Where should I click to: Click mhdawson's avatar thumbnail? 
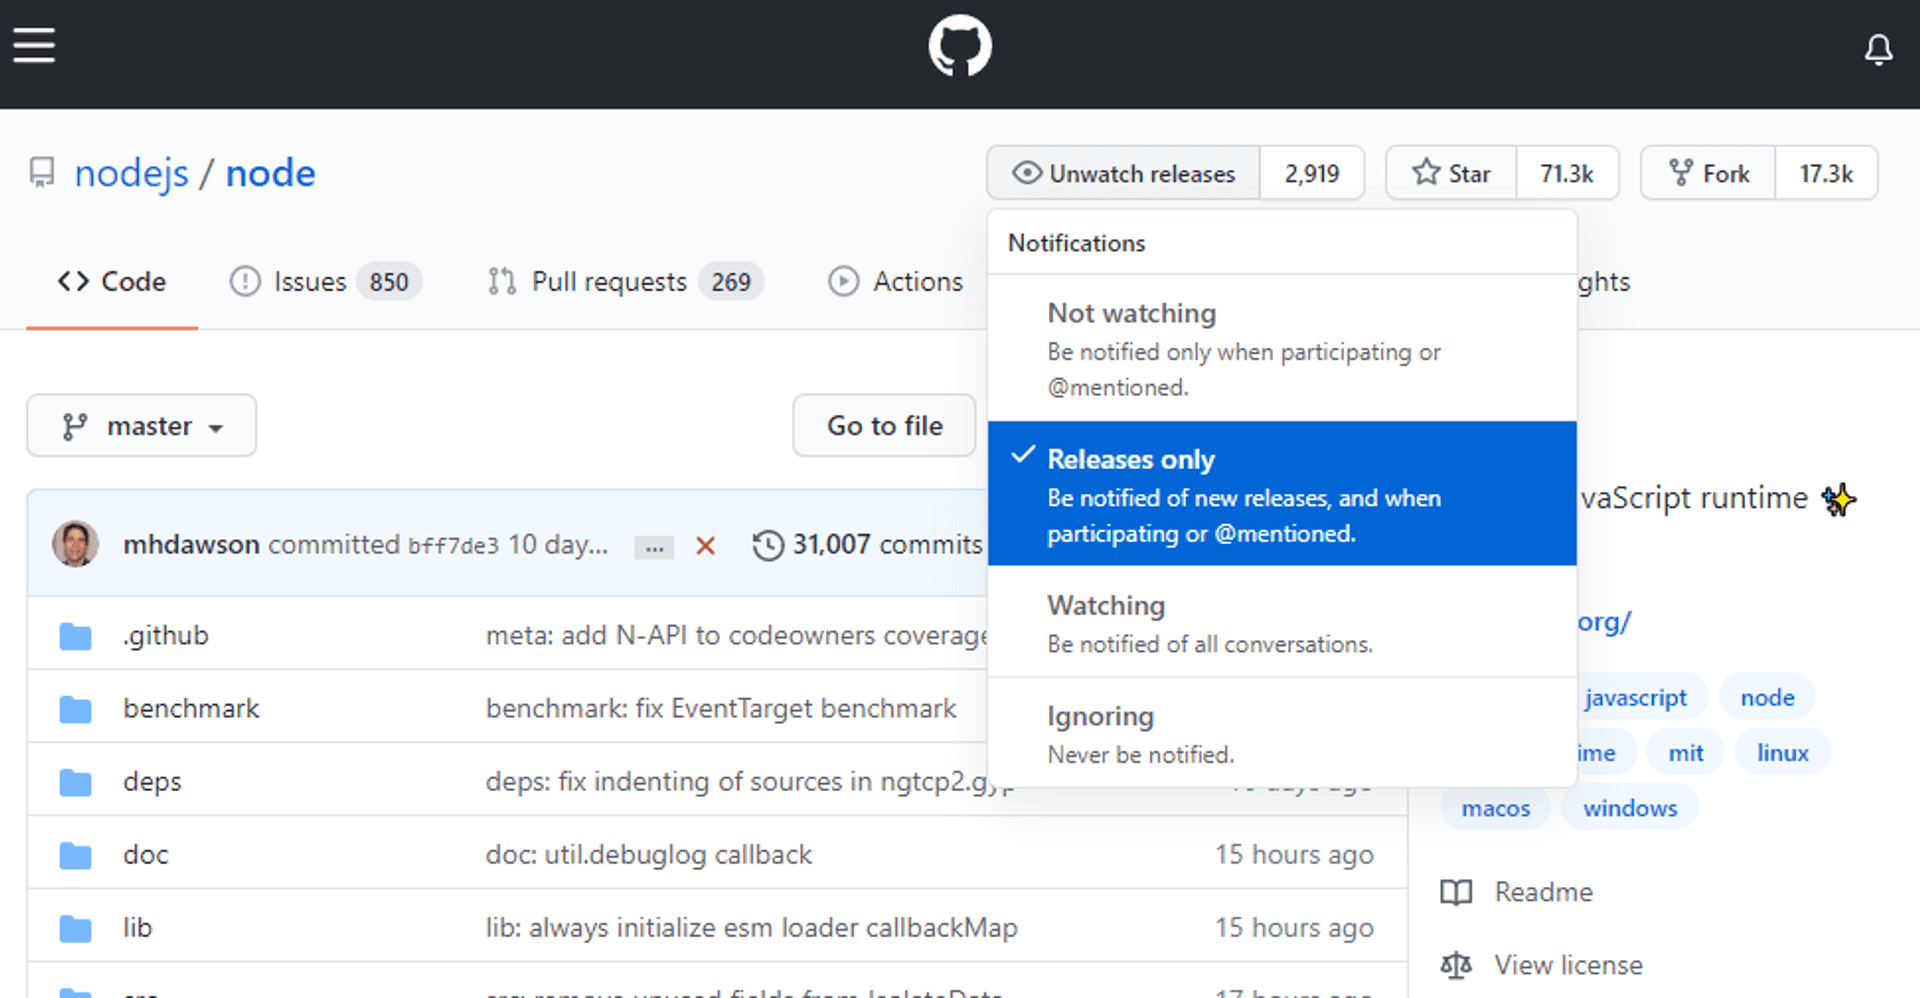tap(76, 543)
